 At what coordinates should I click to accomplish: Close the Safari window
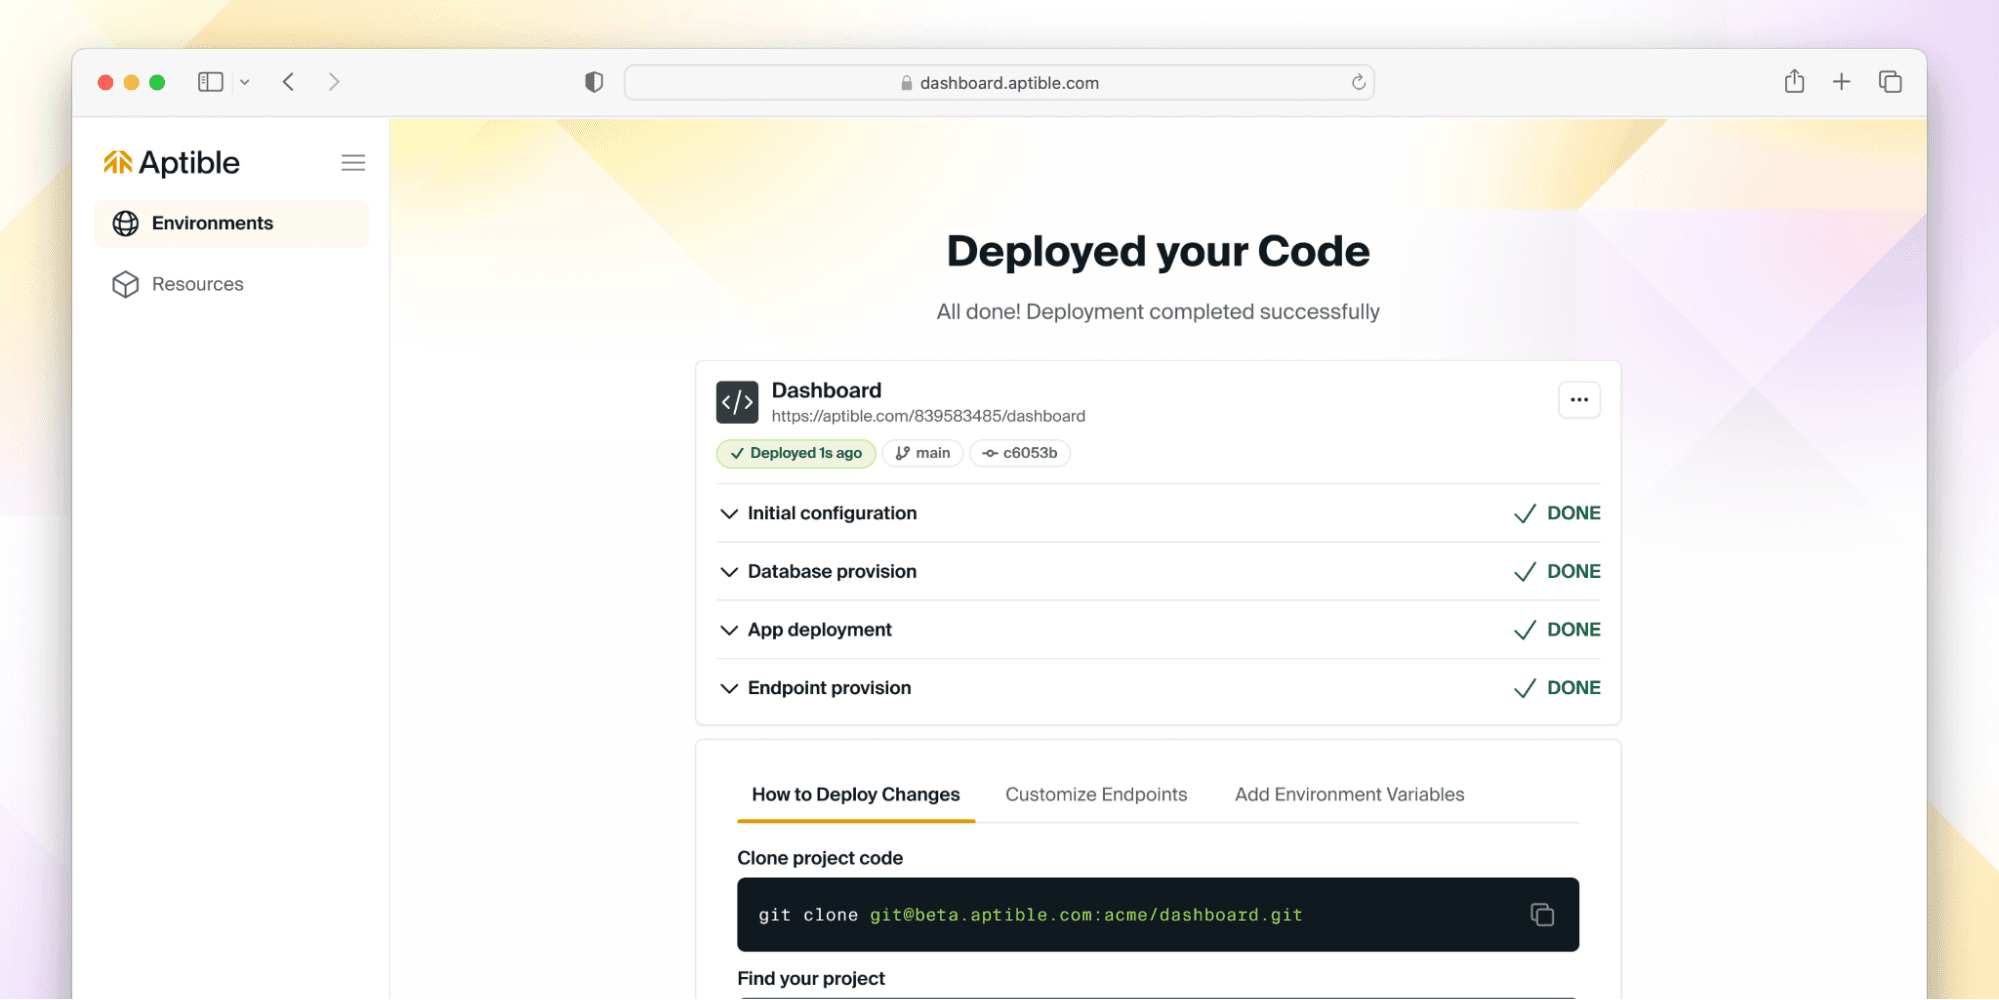tap(105, 82)
